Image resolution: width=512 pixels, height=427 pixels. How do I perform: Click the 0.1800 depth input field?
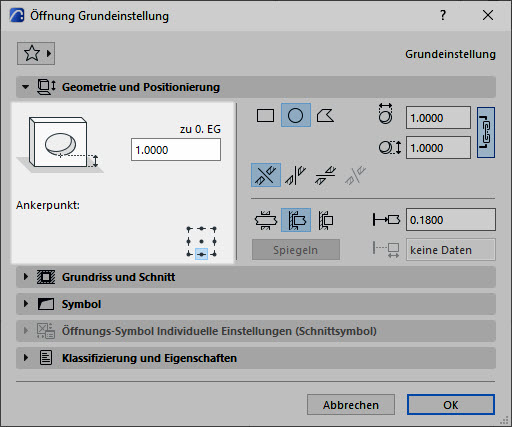coord(451,220)
